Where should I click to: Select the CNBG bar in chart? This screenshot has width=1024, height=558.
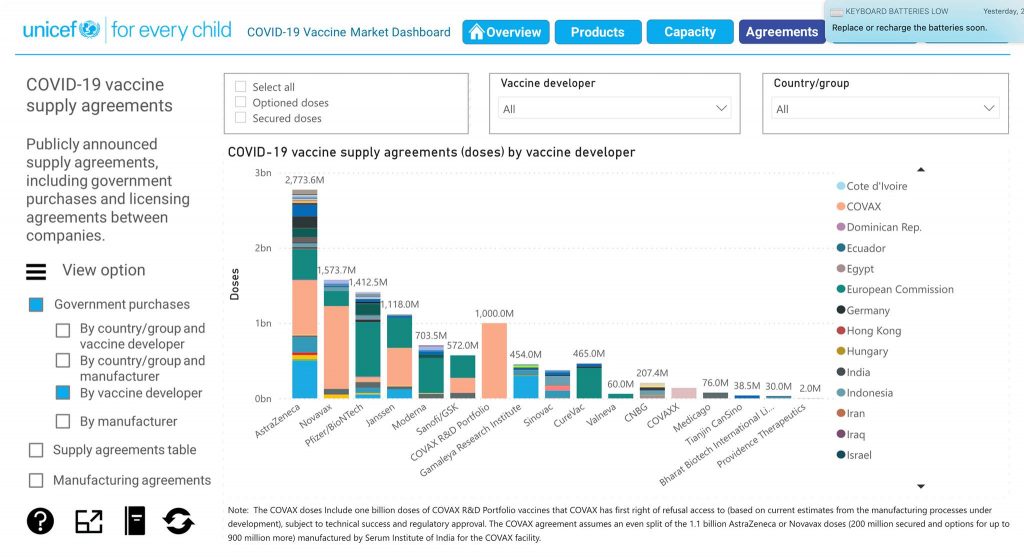652,391
